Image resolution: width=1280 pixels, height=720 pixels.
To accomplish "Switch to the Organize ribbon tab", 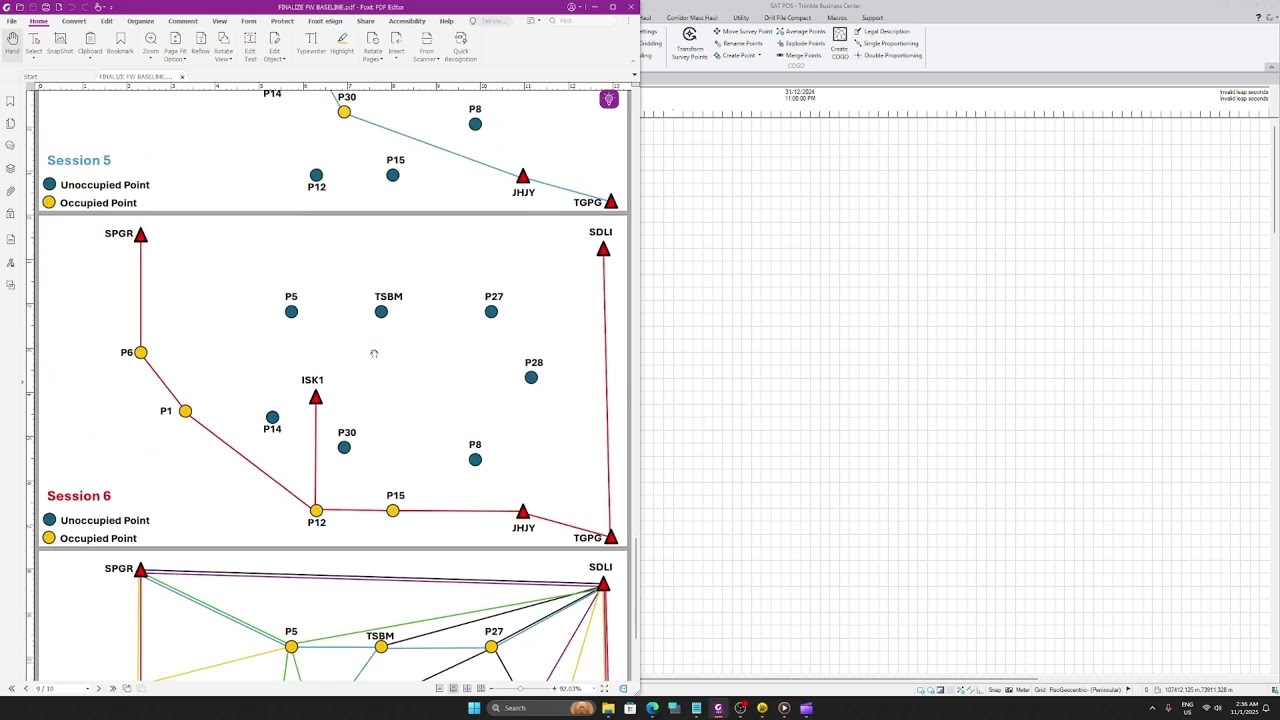I will point(140,21).
